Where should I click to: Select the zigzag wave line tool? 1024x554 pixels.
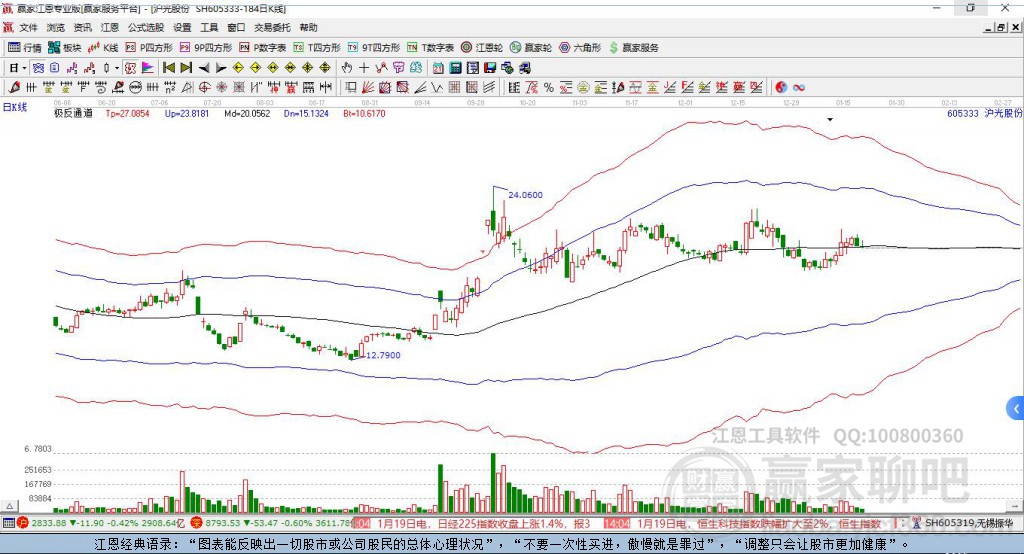(438, 88)
